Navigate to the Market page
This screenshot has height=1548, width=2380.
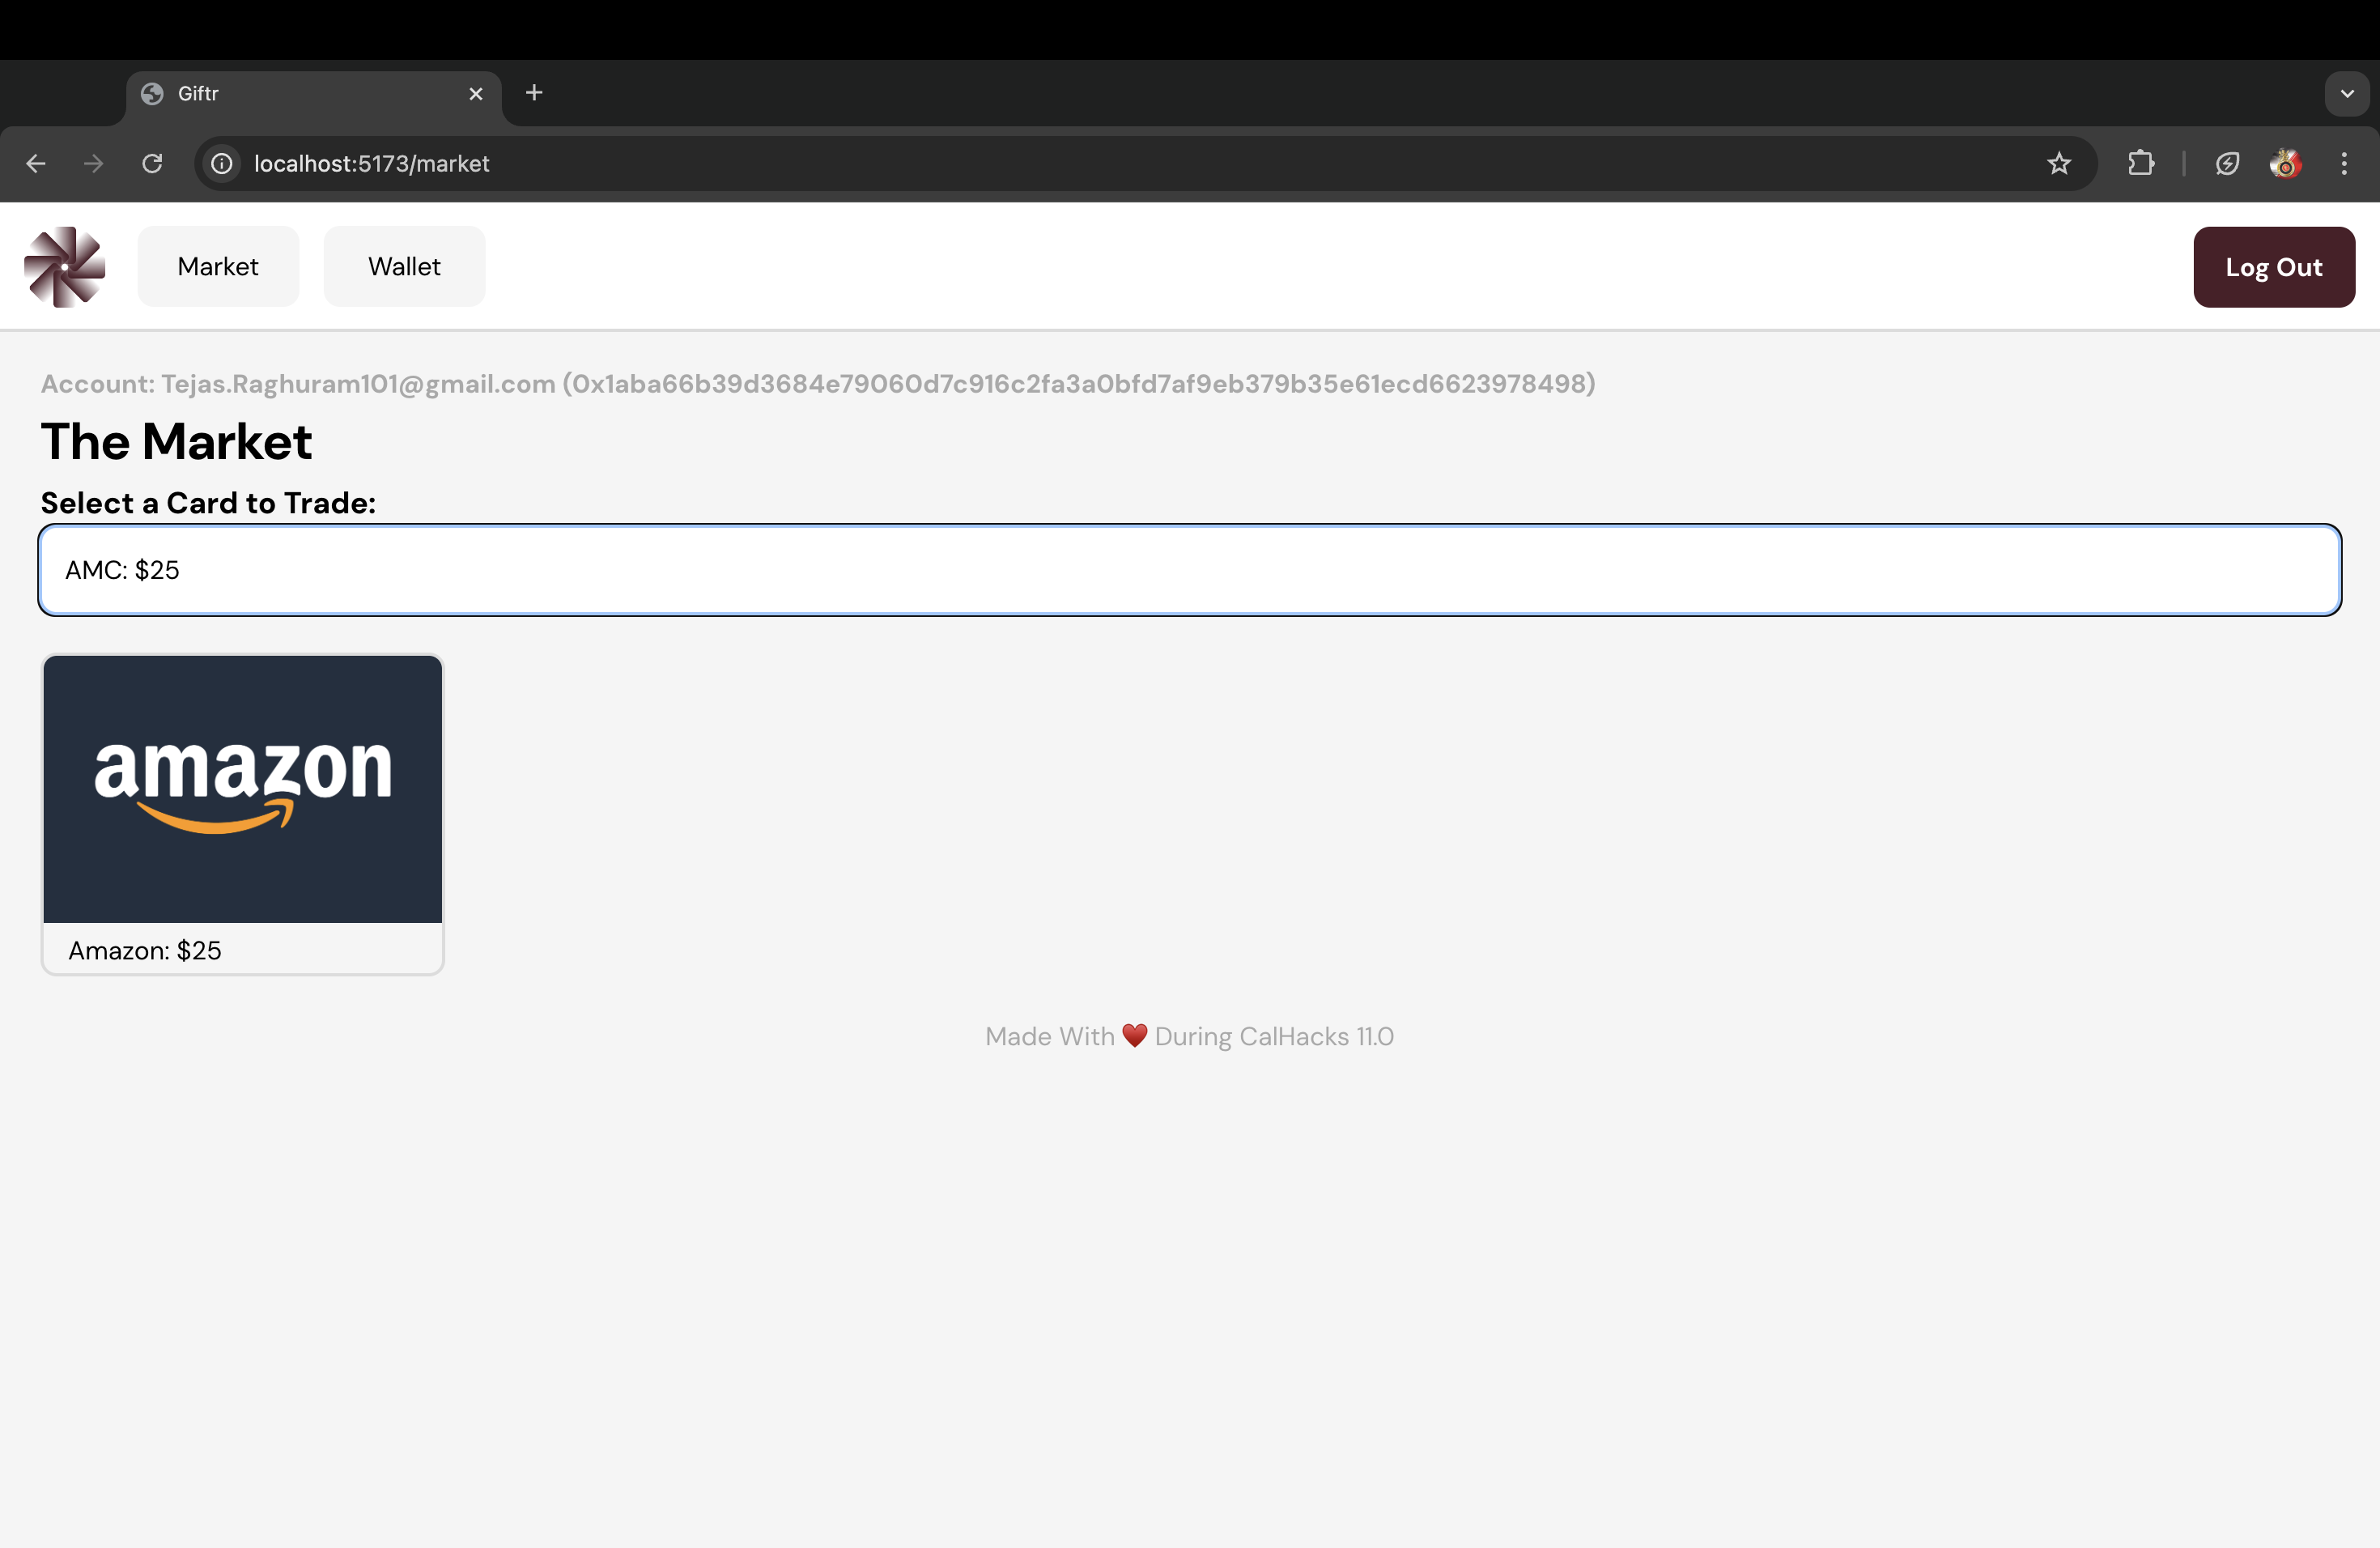click(218, 267)
